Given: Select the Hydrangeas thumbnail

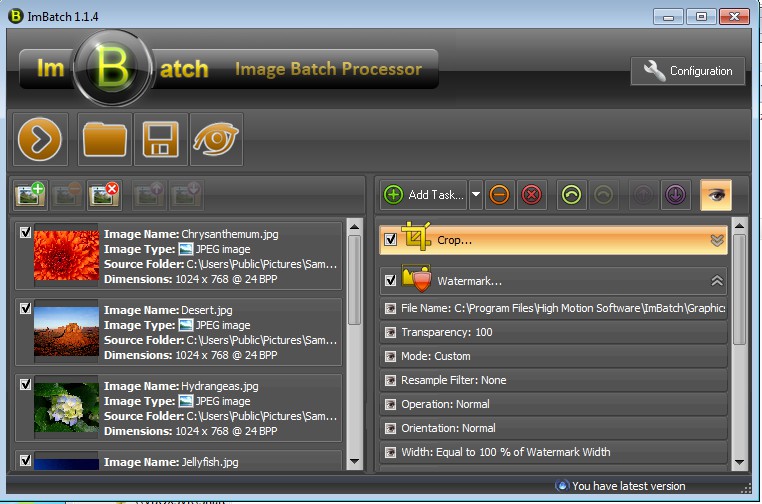Looking at the screenshot, I should click(67, 407).
